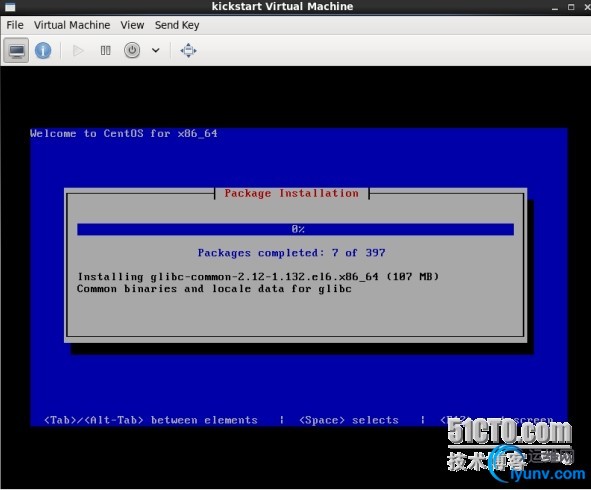
Task: Maximize the kickstart Virtual Machine window
Action: (x=571, y=7)
